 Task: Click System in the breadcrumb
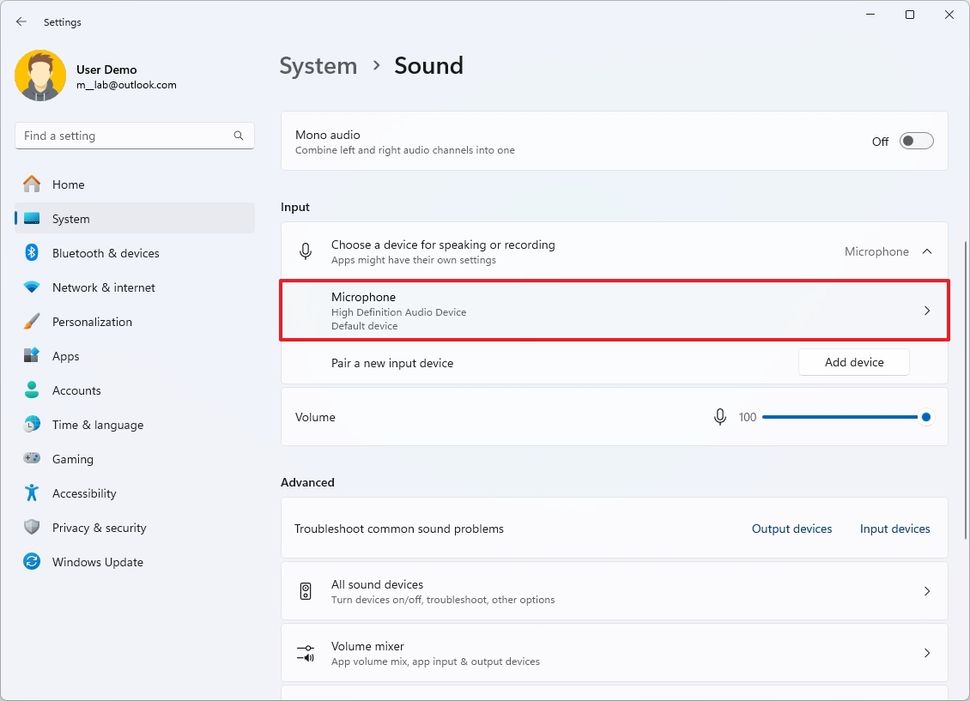click(x=318, y=66)
